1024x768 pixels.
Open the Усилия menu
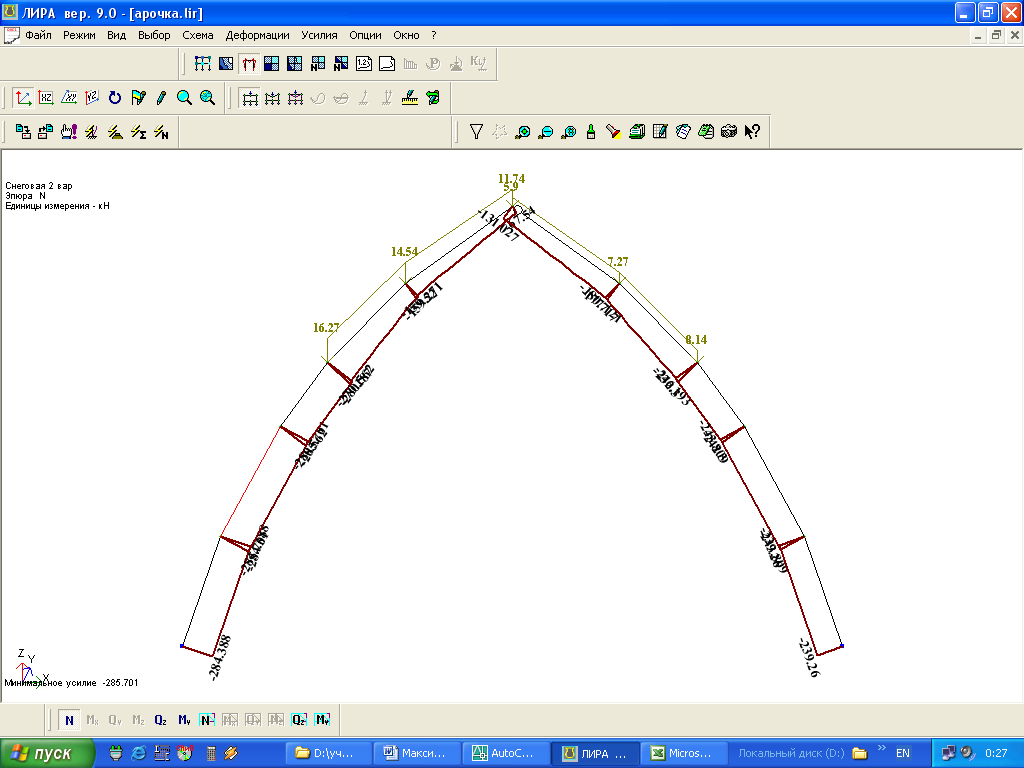[x=319, y=35]
